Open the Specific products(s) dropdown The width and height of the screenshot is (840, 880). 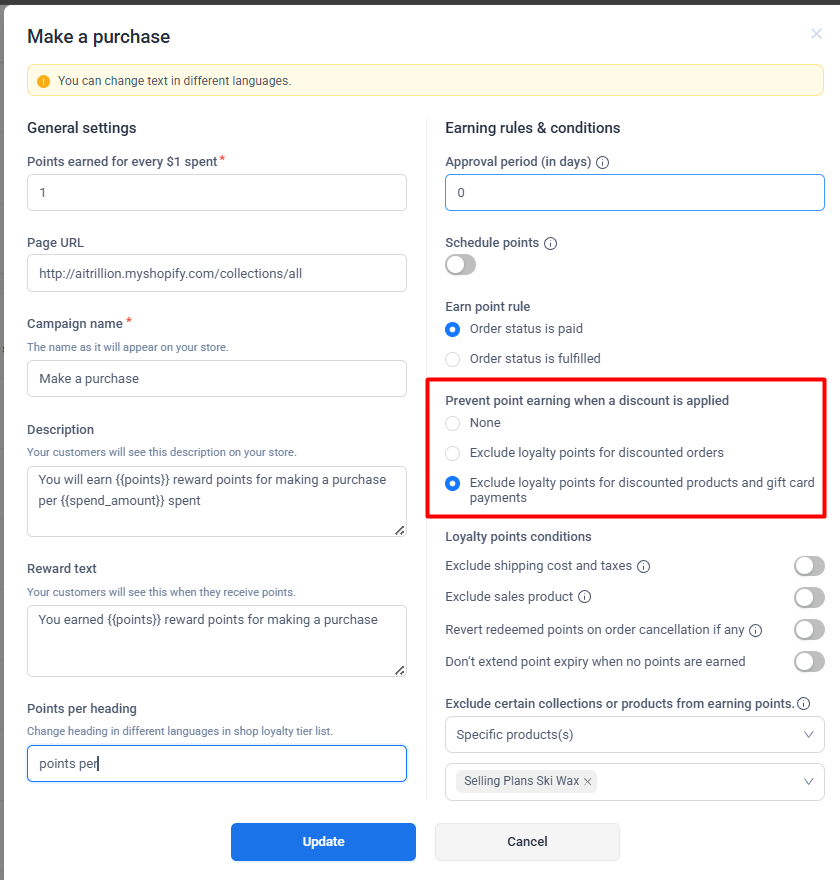coord(634,735)
